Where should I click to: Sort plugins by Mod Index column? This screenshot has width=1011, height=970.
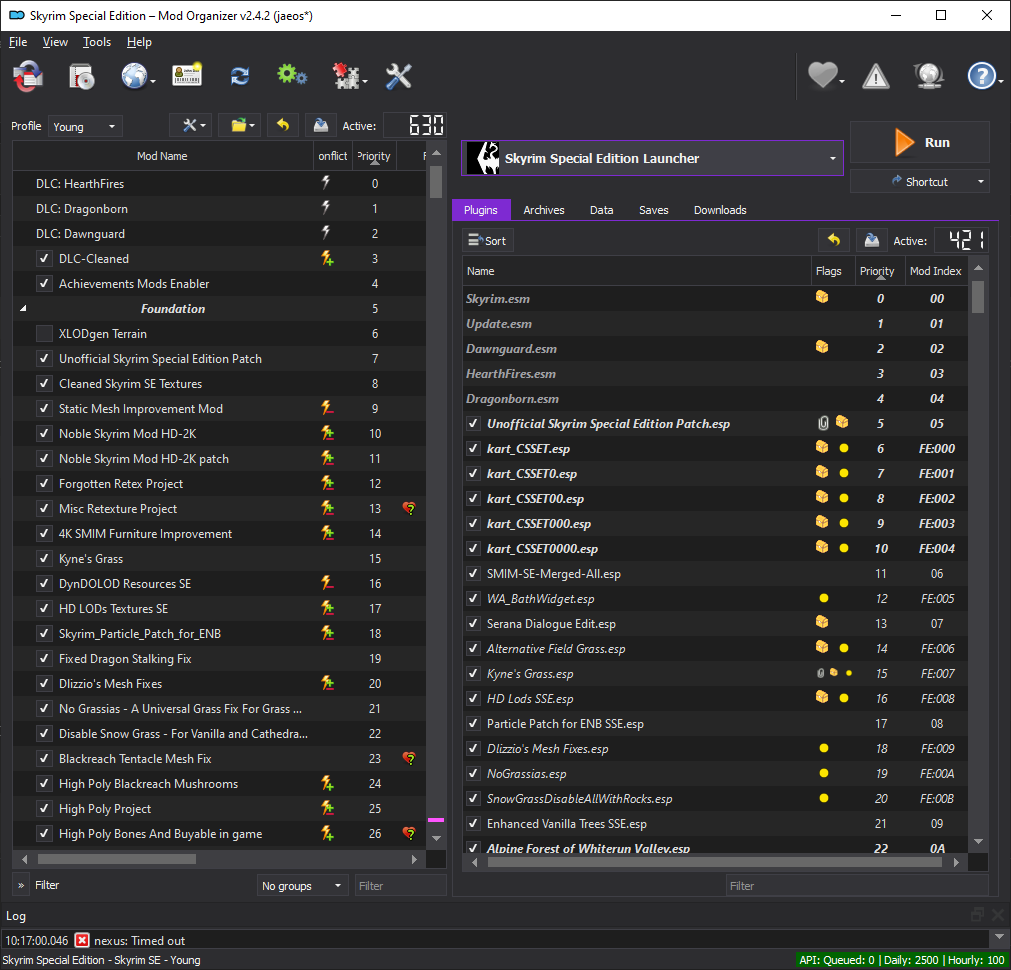pyautogui.click(x=935, y=271)
